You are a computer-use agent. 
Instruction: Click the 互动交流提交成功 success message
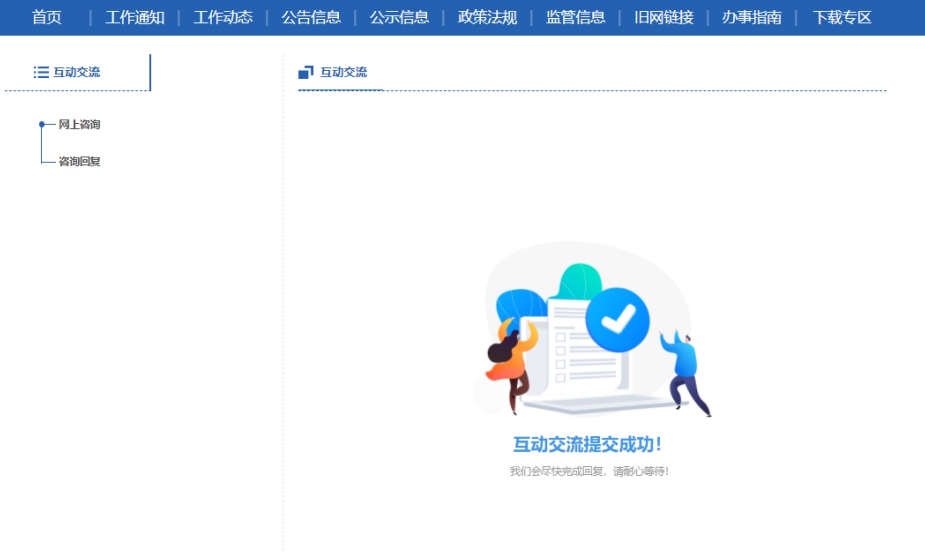click(x=588, y=445)
